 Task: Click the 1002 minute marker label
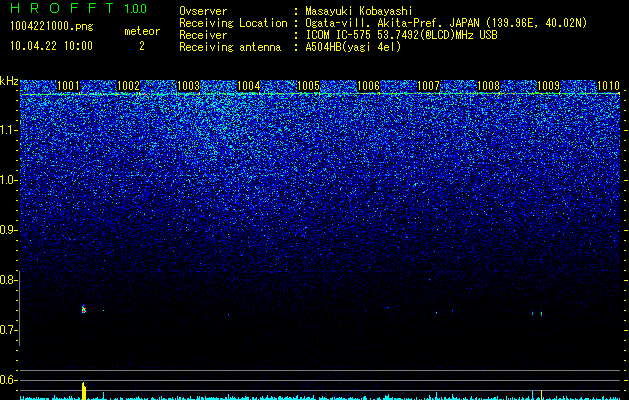(128, 86)
